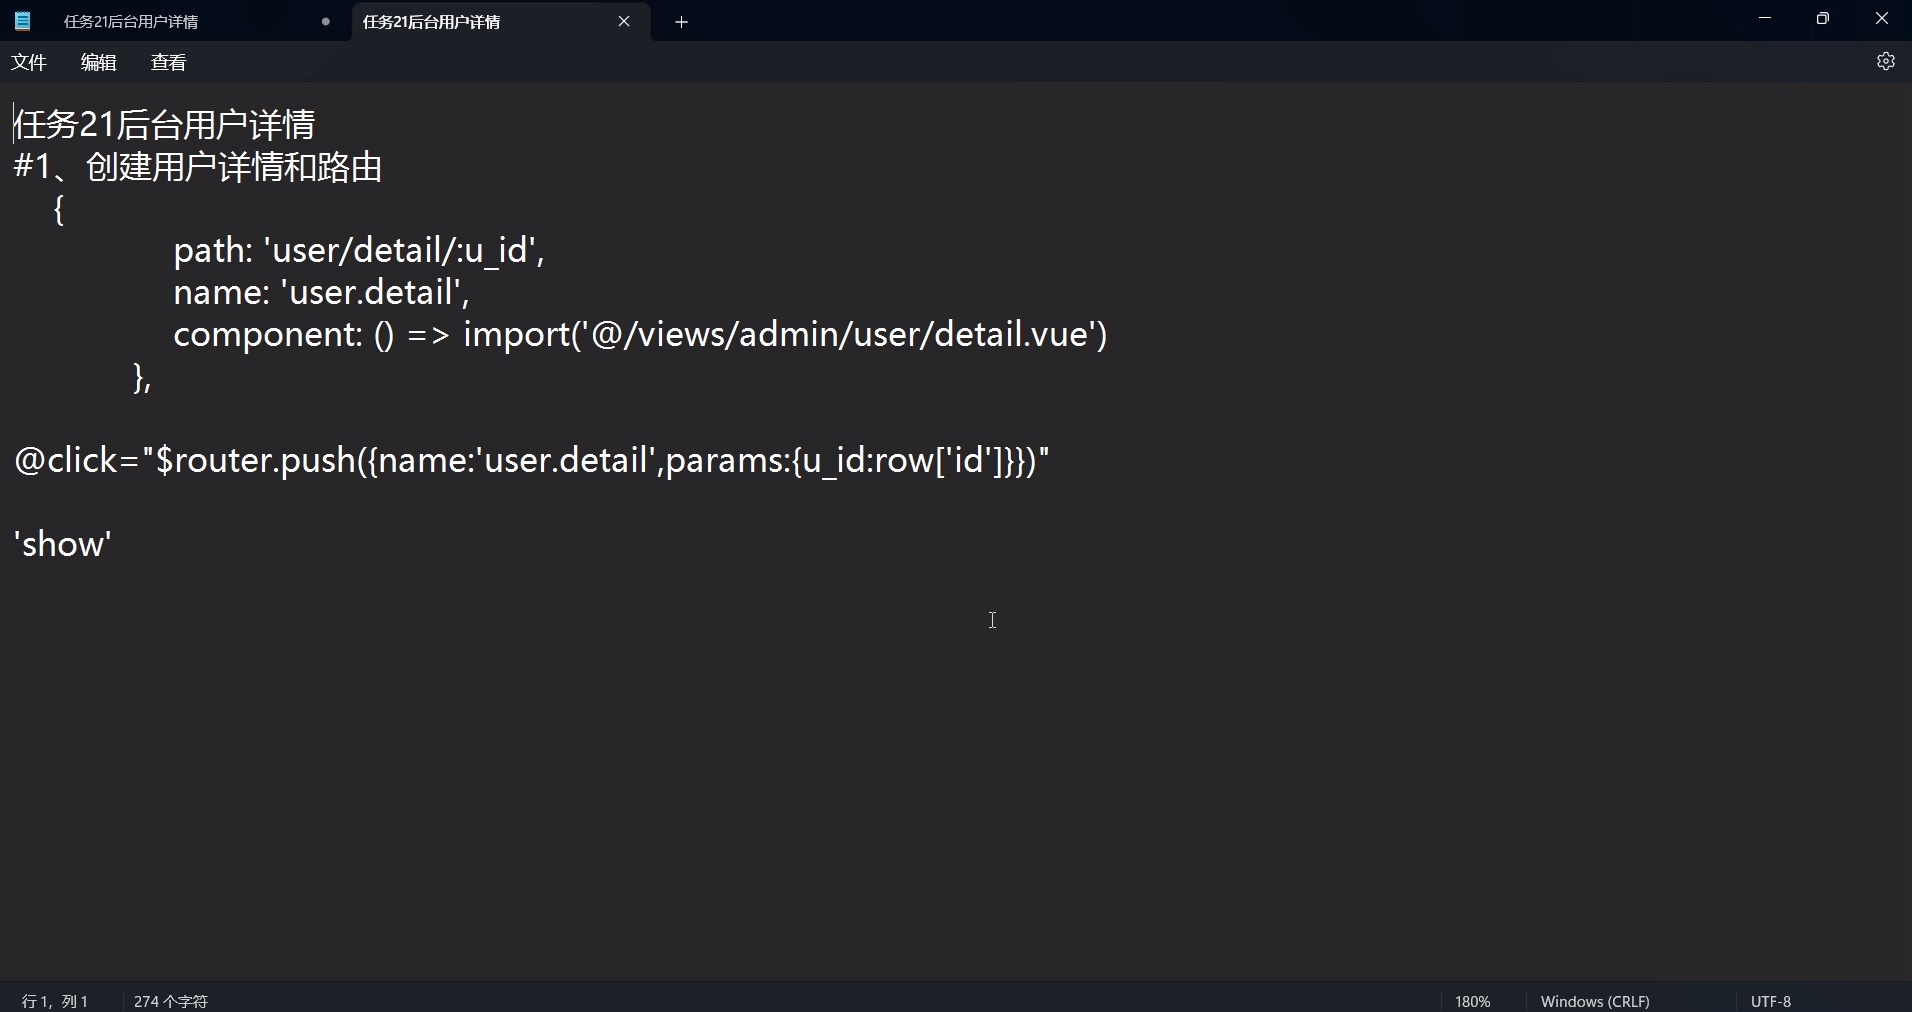This screenshot has width=1912, height=1012.
Task: Open Notepad settings via the gear icon
Action: (x=1886, y=61)
